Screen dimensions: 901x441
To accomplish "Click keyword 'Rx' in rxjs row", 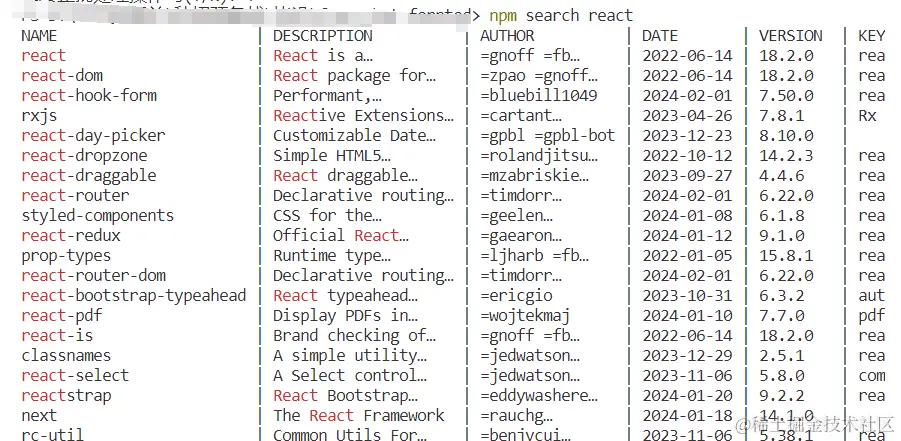I will point(867,116).
